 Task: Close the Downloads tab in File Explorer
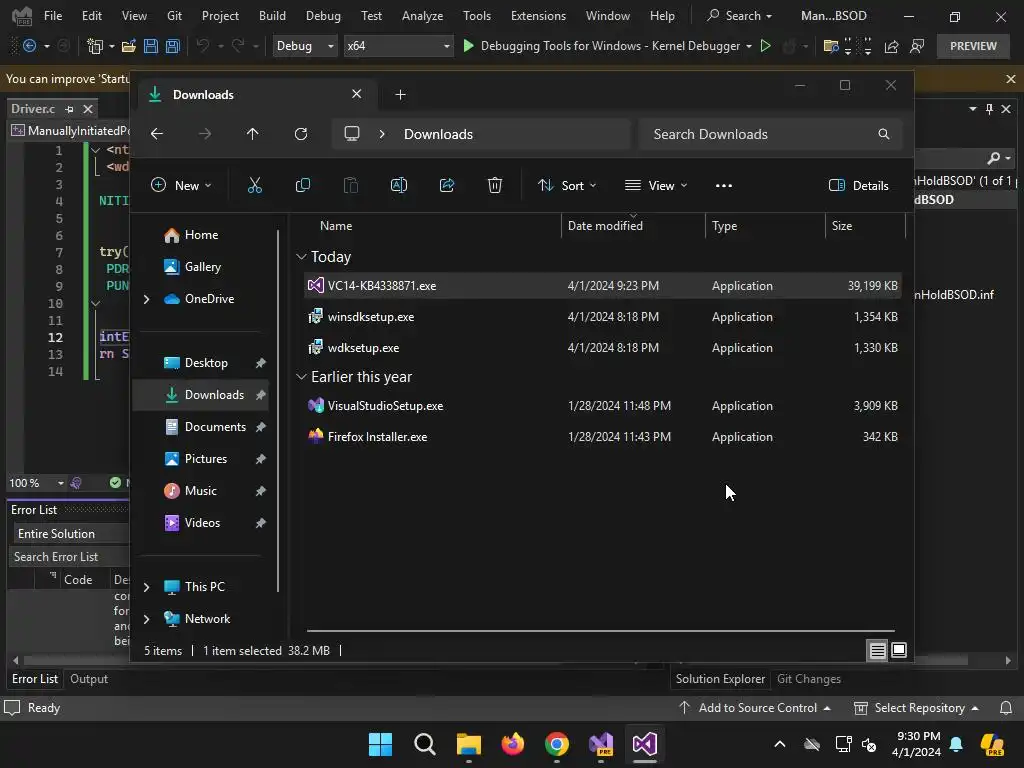357,94
